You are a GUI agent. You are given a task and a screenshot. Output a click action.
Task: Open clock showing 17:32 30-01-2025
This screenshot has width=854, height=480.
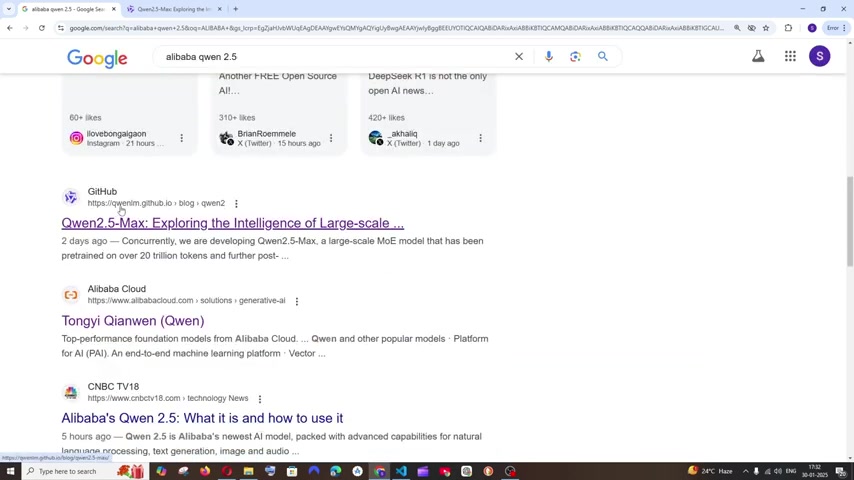(815, 471)
